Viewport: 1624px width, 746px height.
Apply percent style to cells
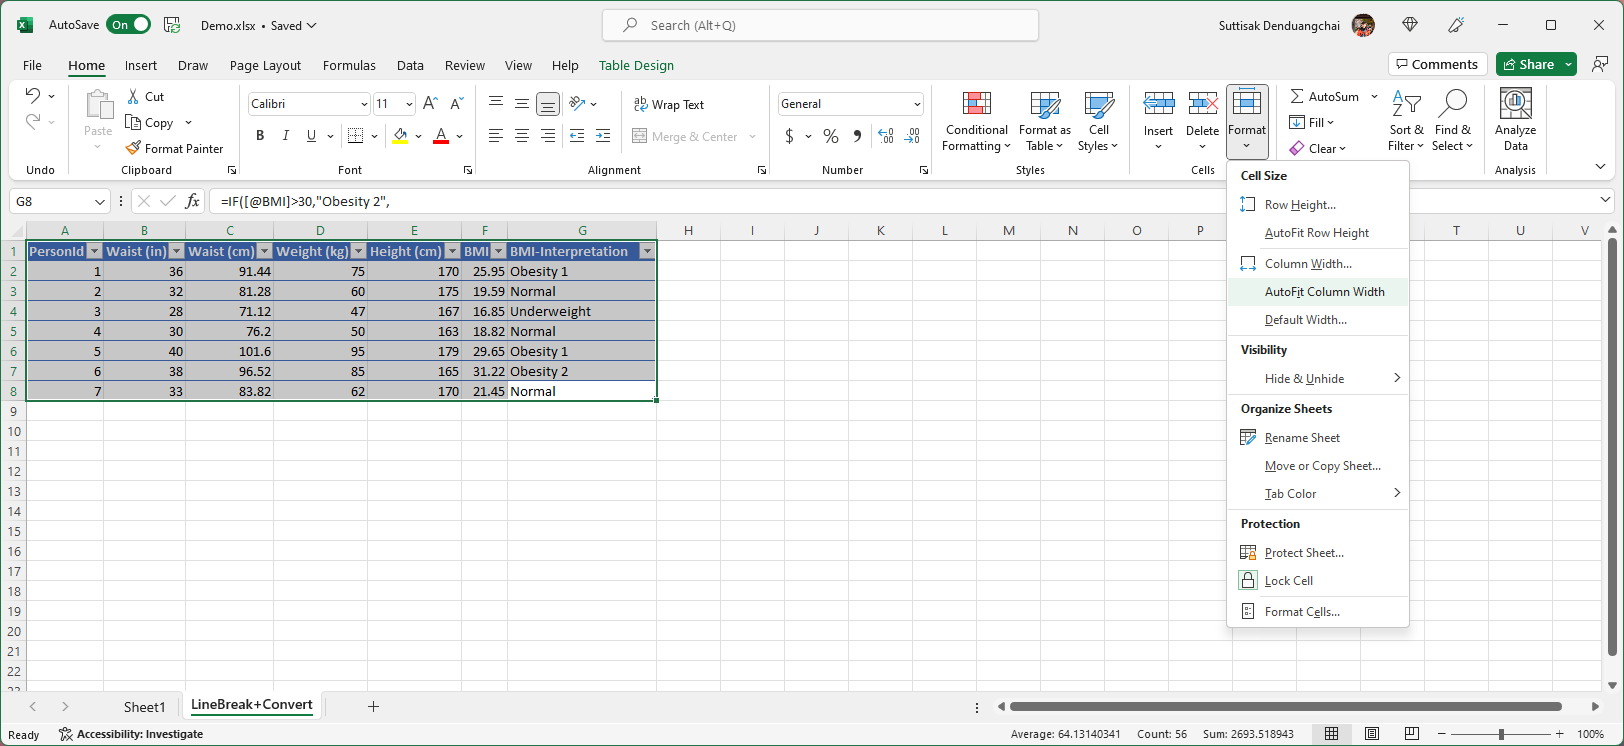point(831,136)
